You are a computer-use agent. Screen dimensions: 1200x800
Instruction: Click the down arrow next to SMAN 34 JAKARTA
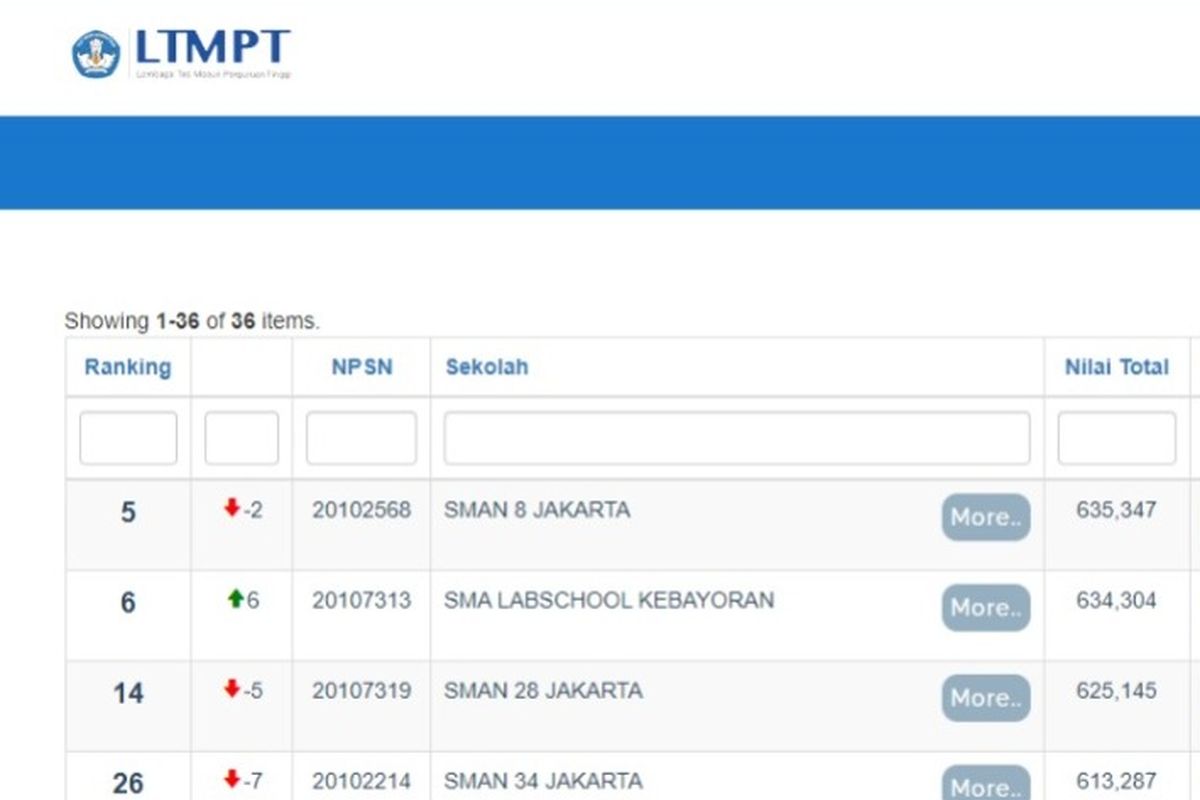point(232,779)
